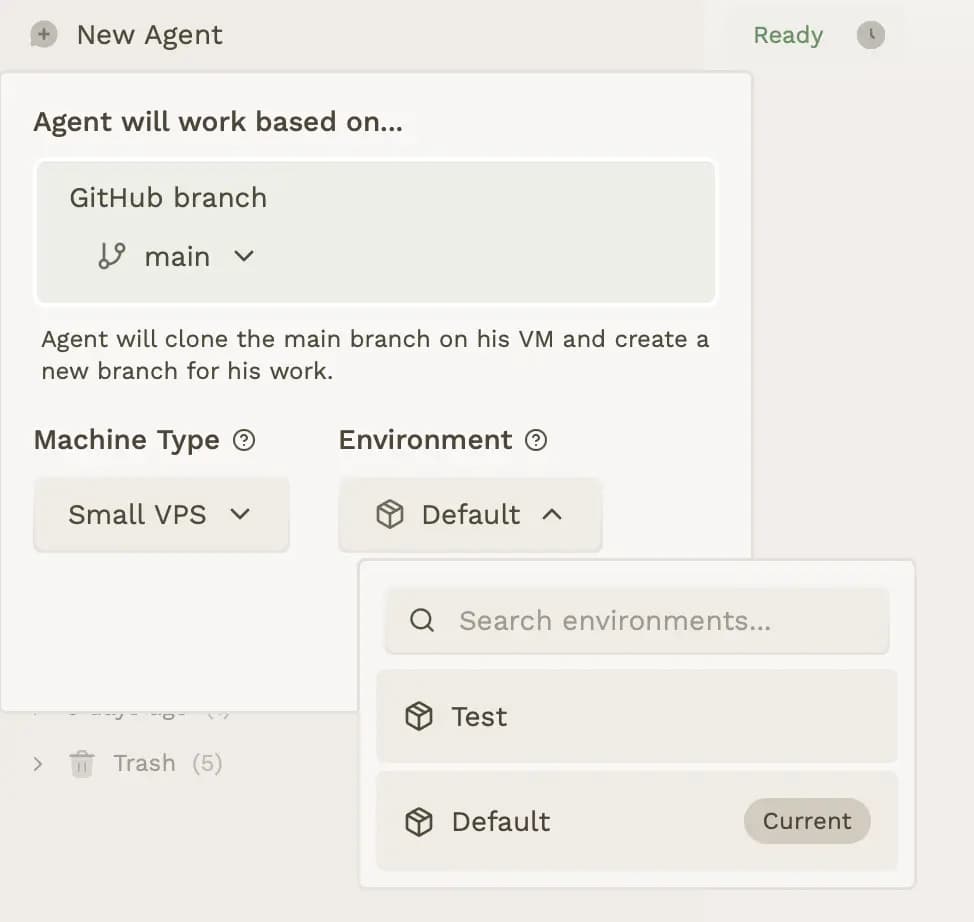Click the git branch icon

(111, 257)
